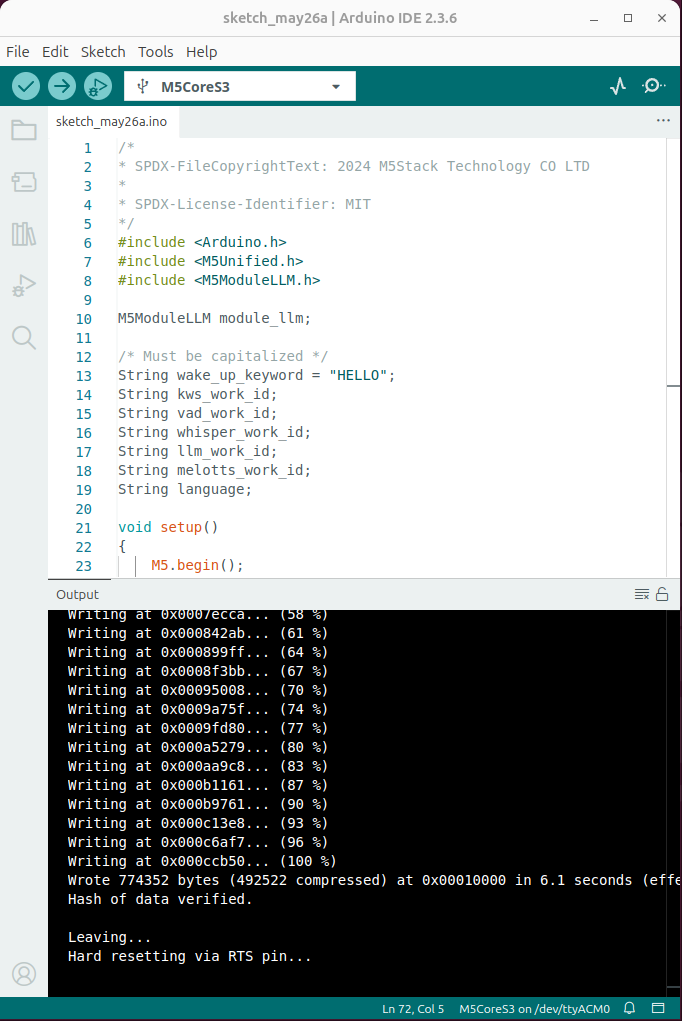Click 'Hash of data verified.' output line
Image resolution: width=682 pixels, height=1021 pixels.
click(160, 899)
